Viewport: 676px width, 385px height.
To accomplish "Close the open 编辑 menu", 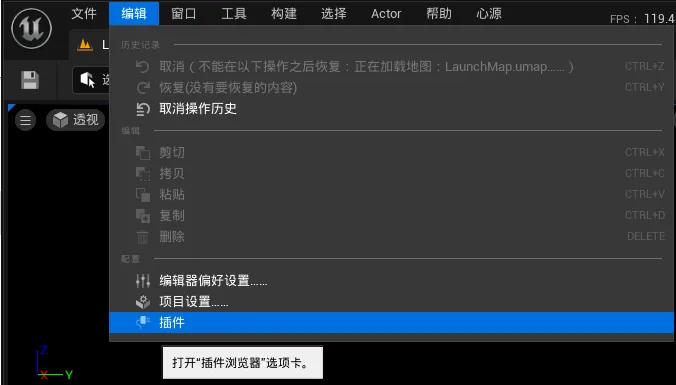I will [134, 13].
